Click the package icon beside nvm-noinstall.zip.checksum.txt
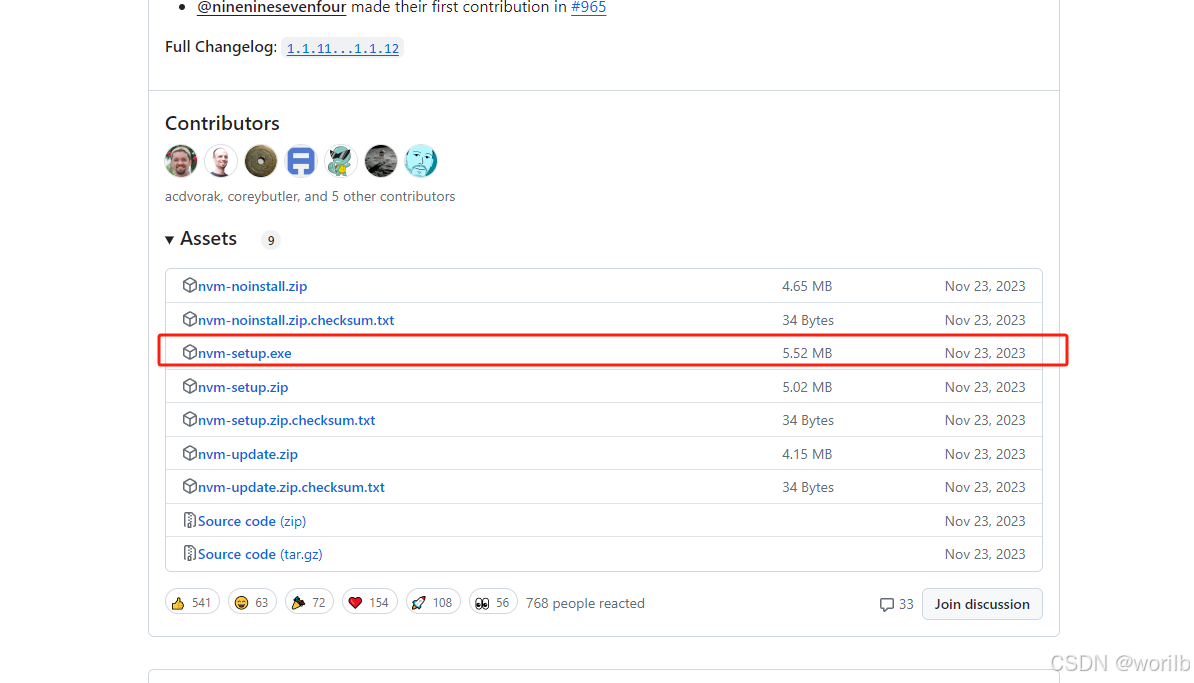 click(x=190, y=319)
